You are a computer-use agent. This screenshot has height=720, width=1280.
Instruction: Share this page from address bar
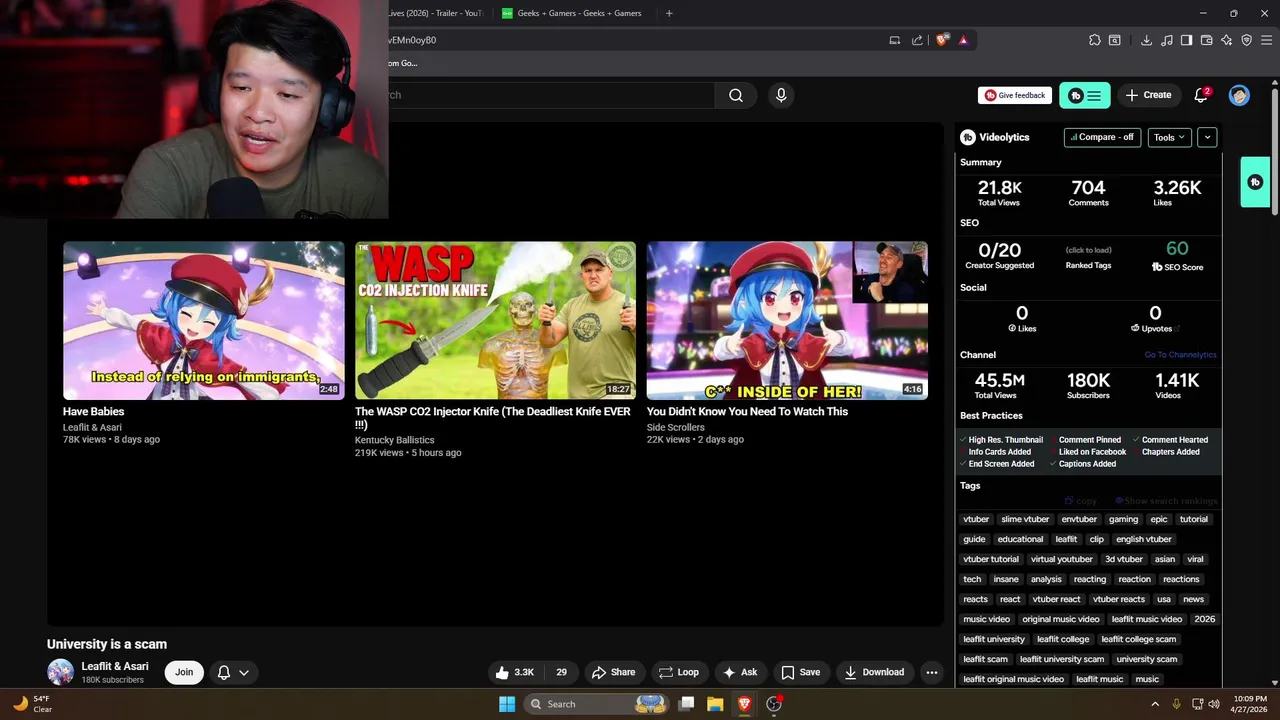(x=917, y=40)
